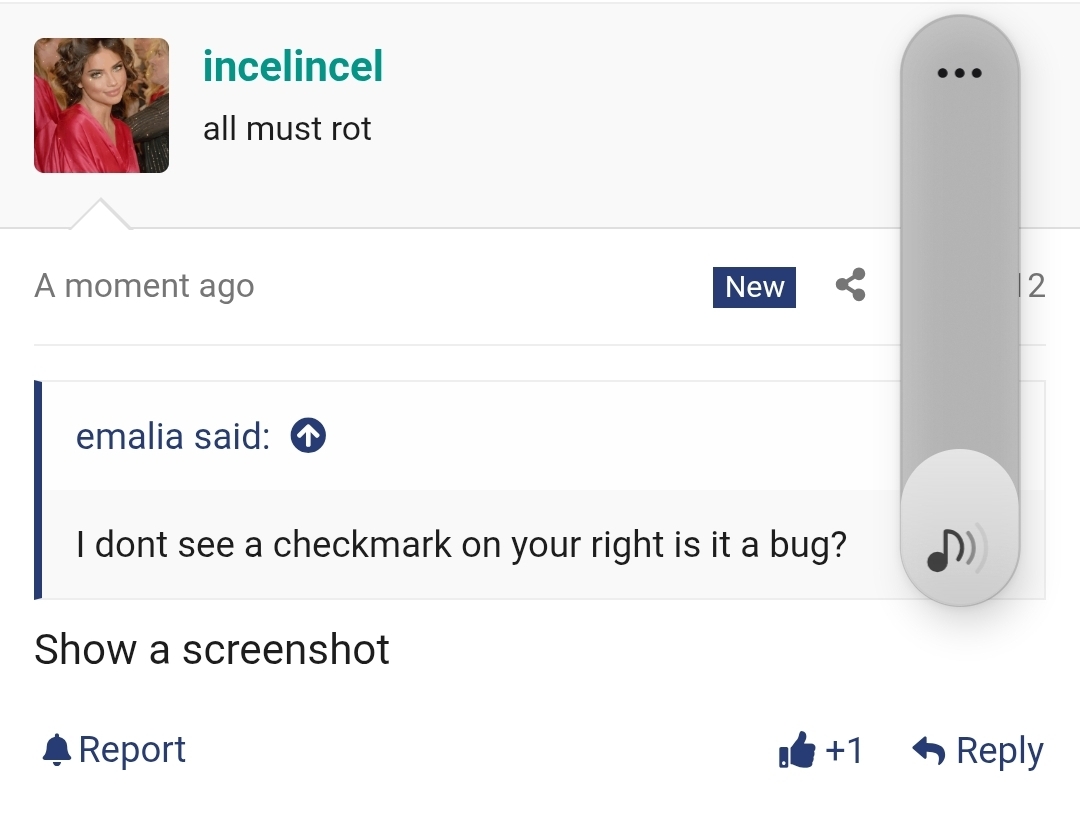1080x820 pixels.
Task: Open incelincel's profile avatar picture
Action: [x=101, y=105]
